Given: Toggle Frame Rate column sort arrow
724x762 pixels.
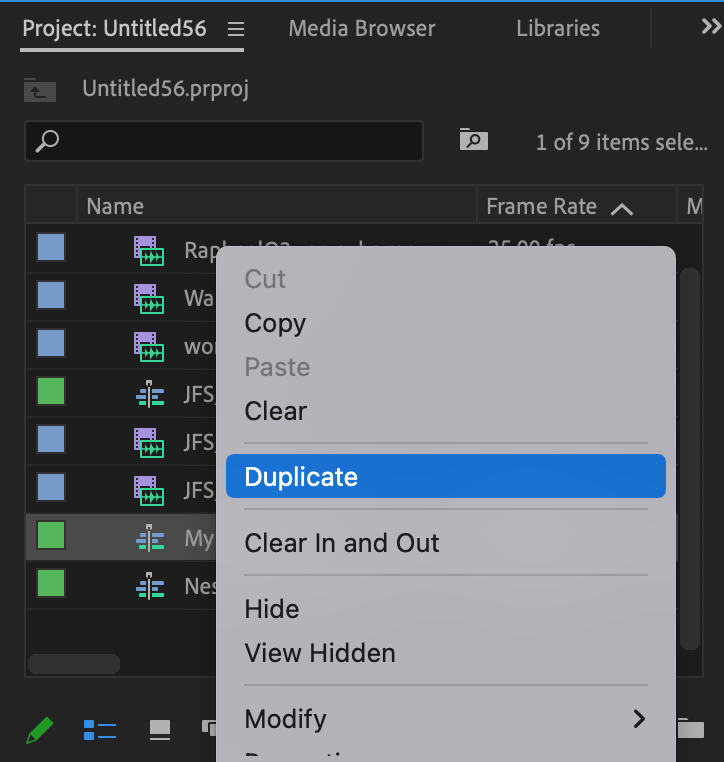Looking at the screenshot, I should pyautogui.click(x=622, y=208).
